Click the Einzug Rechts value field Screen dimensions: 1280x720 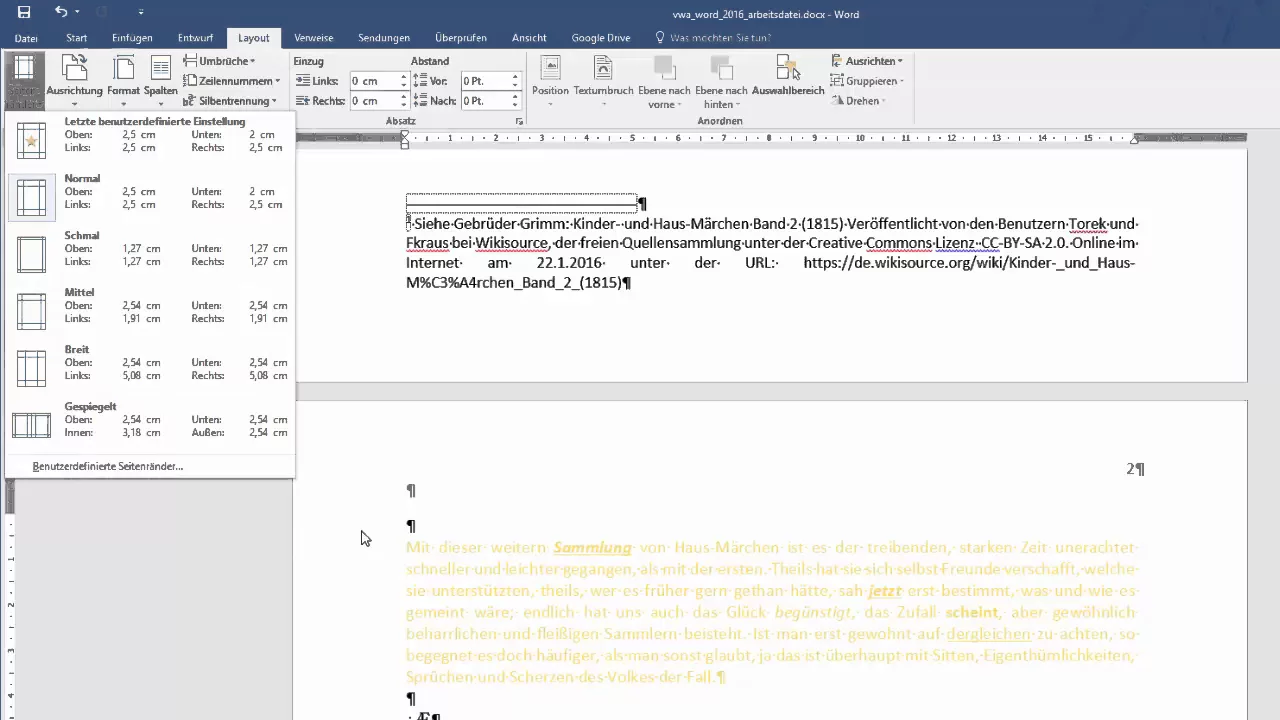tap(374, 101)
